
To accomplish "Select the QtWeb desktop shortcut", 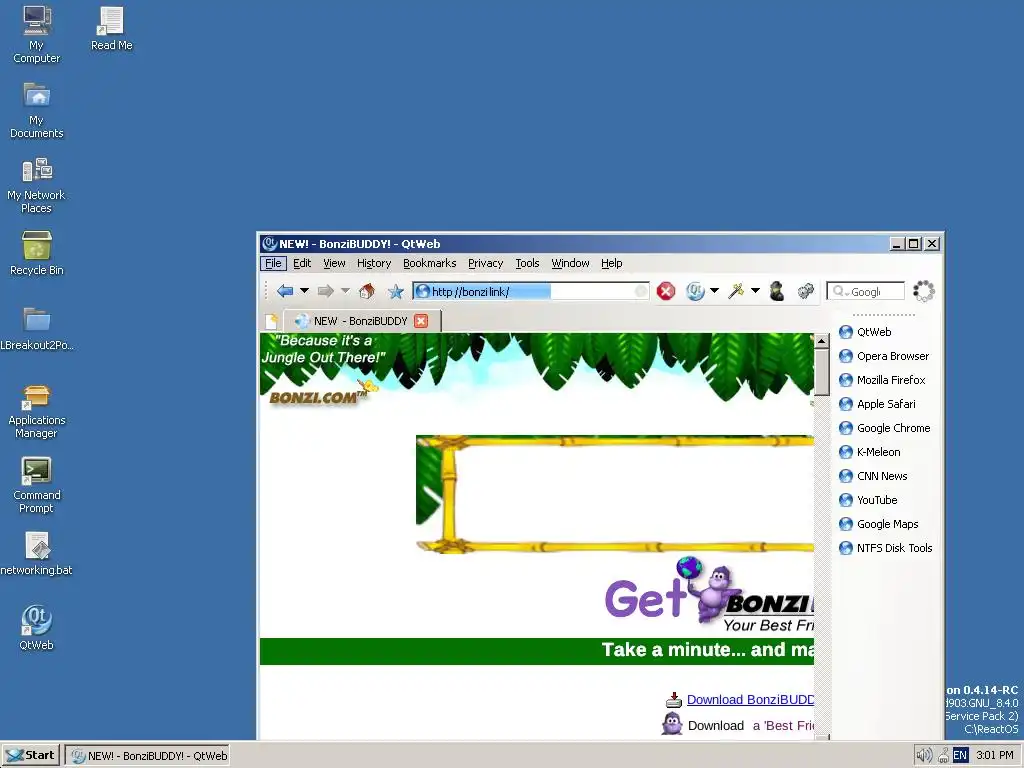I will click(x=37, y=628).
